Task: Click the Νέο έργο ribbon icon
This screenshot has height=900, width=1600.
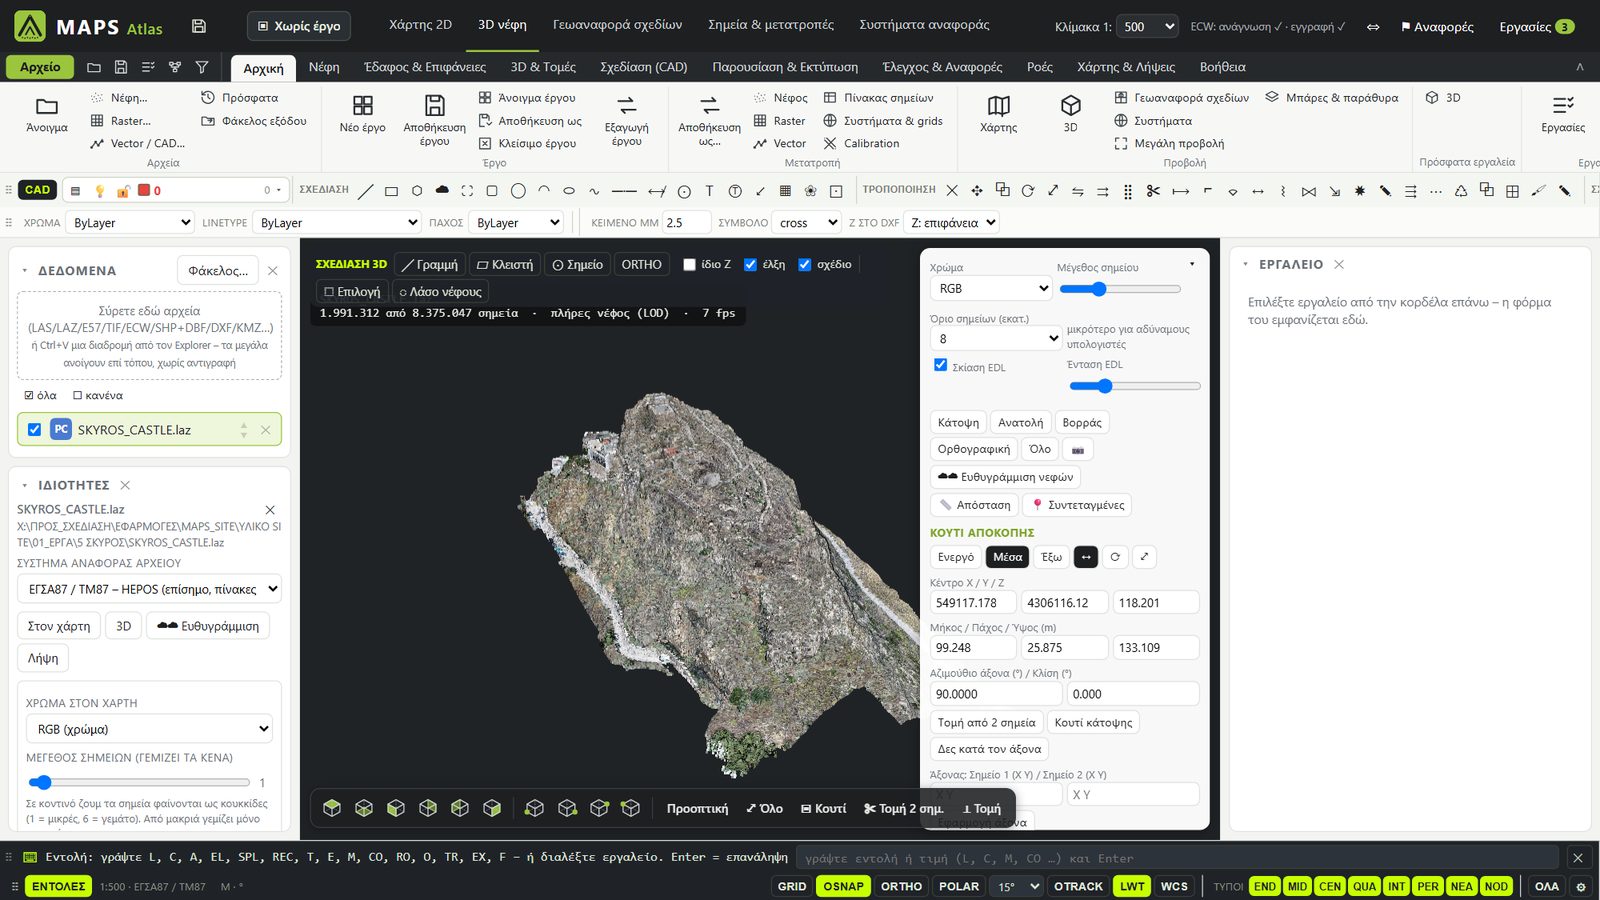Action: pyautogui.click(x=363, y=114)
